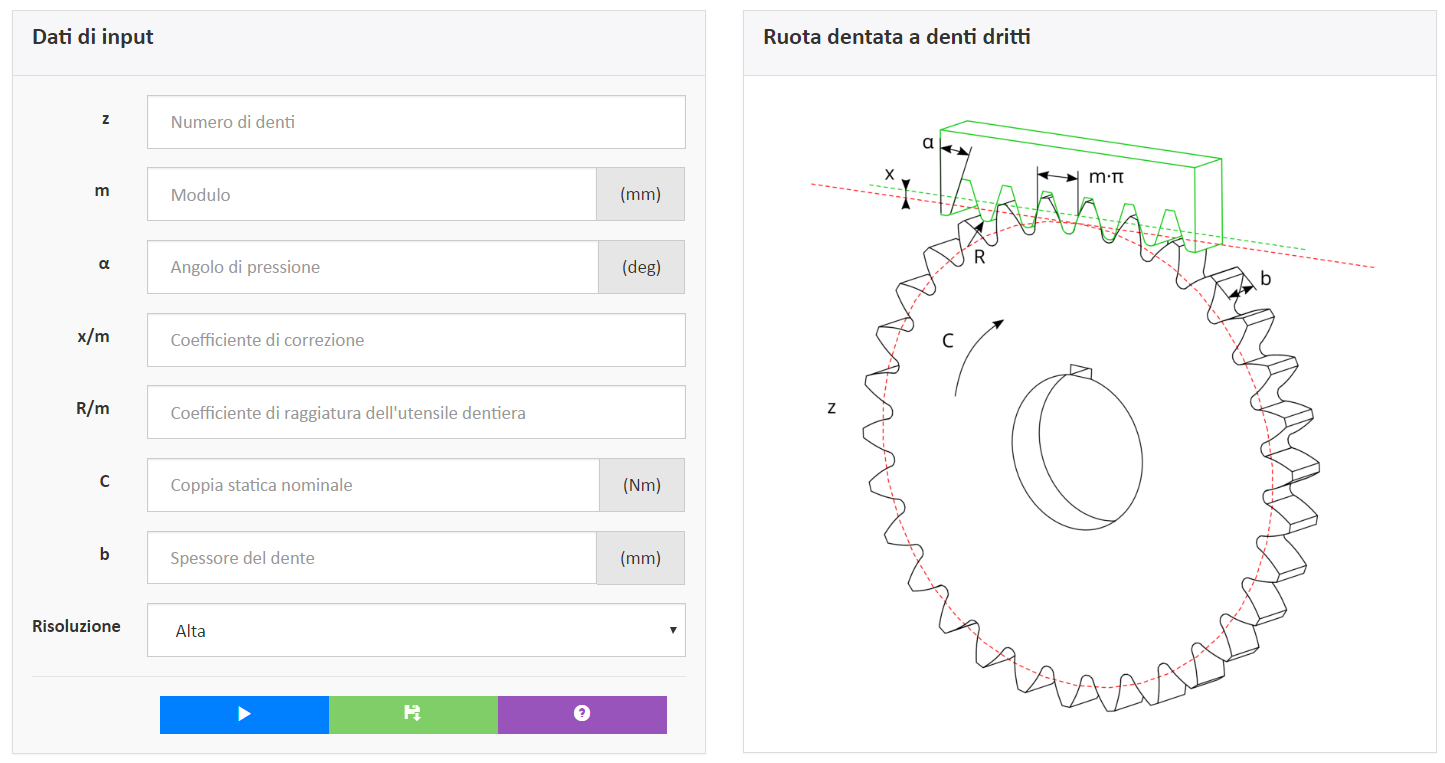Click the purple help question-mark button
Screen dimensions: 1445x763
pos(582,714)
